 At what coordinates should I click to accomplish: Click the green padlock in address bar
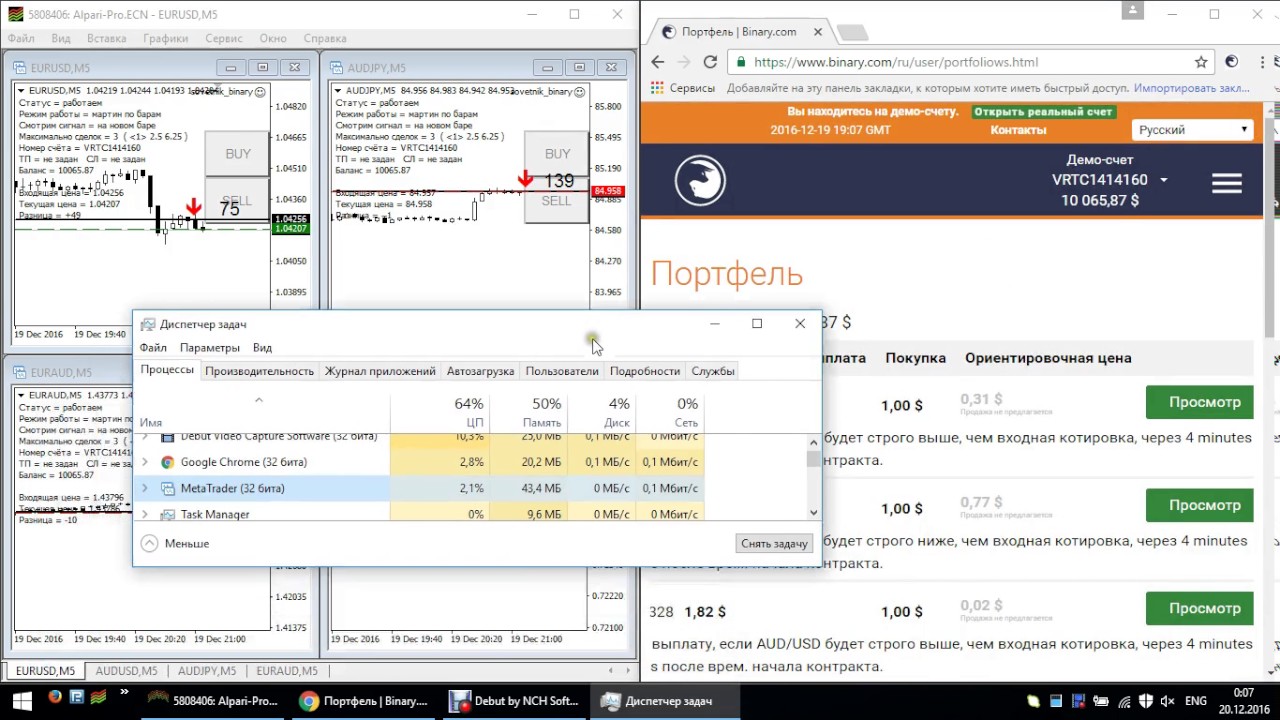click(741, 62)
